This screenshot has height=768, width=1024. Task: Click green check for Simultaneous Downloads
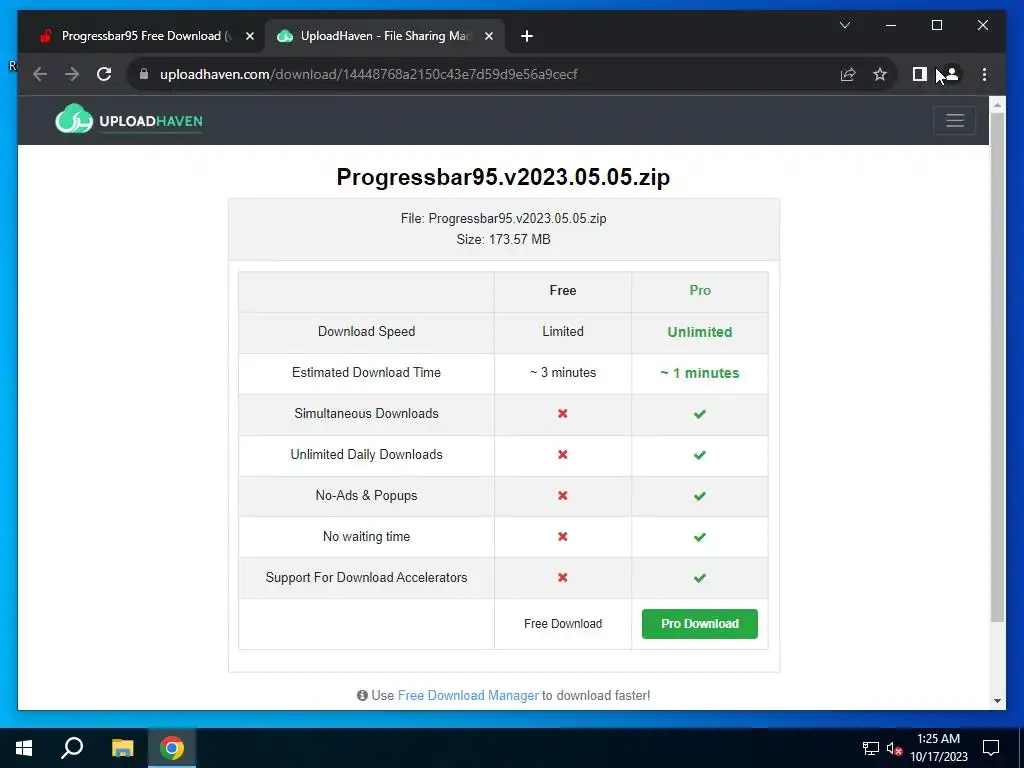[699, 414]
